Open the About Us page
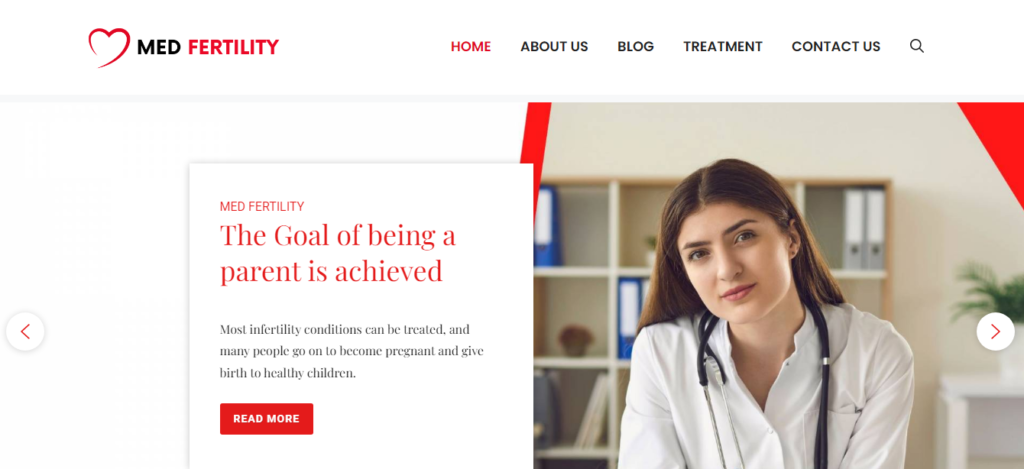1024x469 pixels. tap(554, 46)
